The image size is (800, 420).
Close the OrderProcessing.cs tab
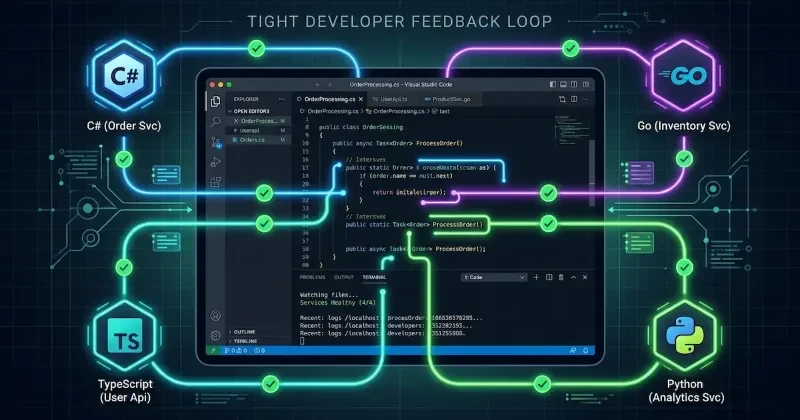(361, 99)
